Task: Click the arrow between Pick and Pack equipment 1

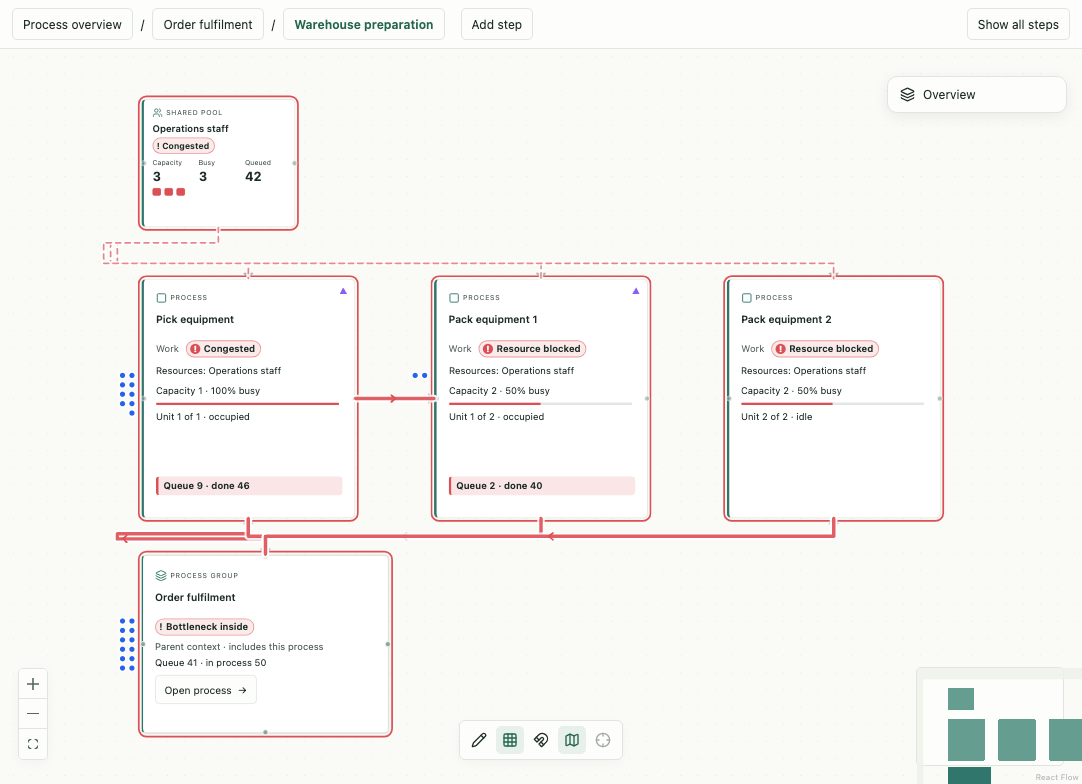Action: coord(394,398)
